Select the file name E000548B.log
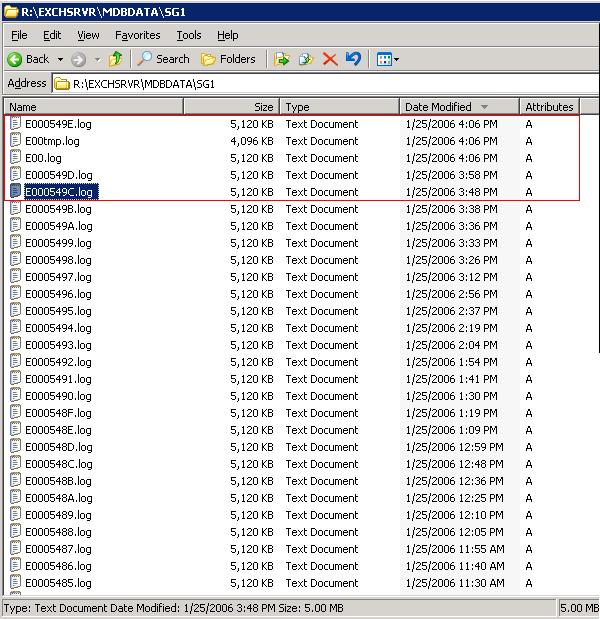The width and height of the screenshot is (600, 619). point(58,481)
